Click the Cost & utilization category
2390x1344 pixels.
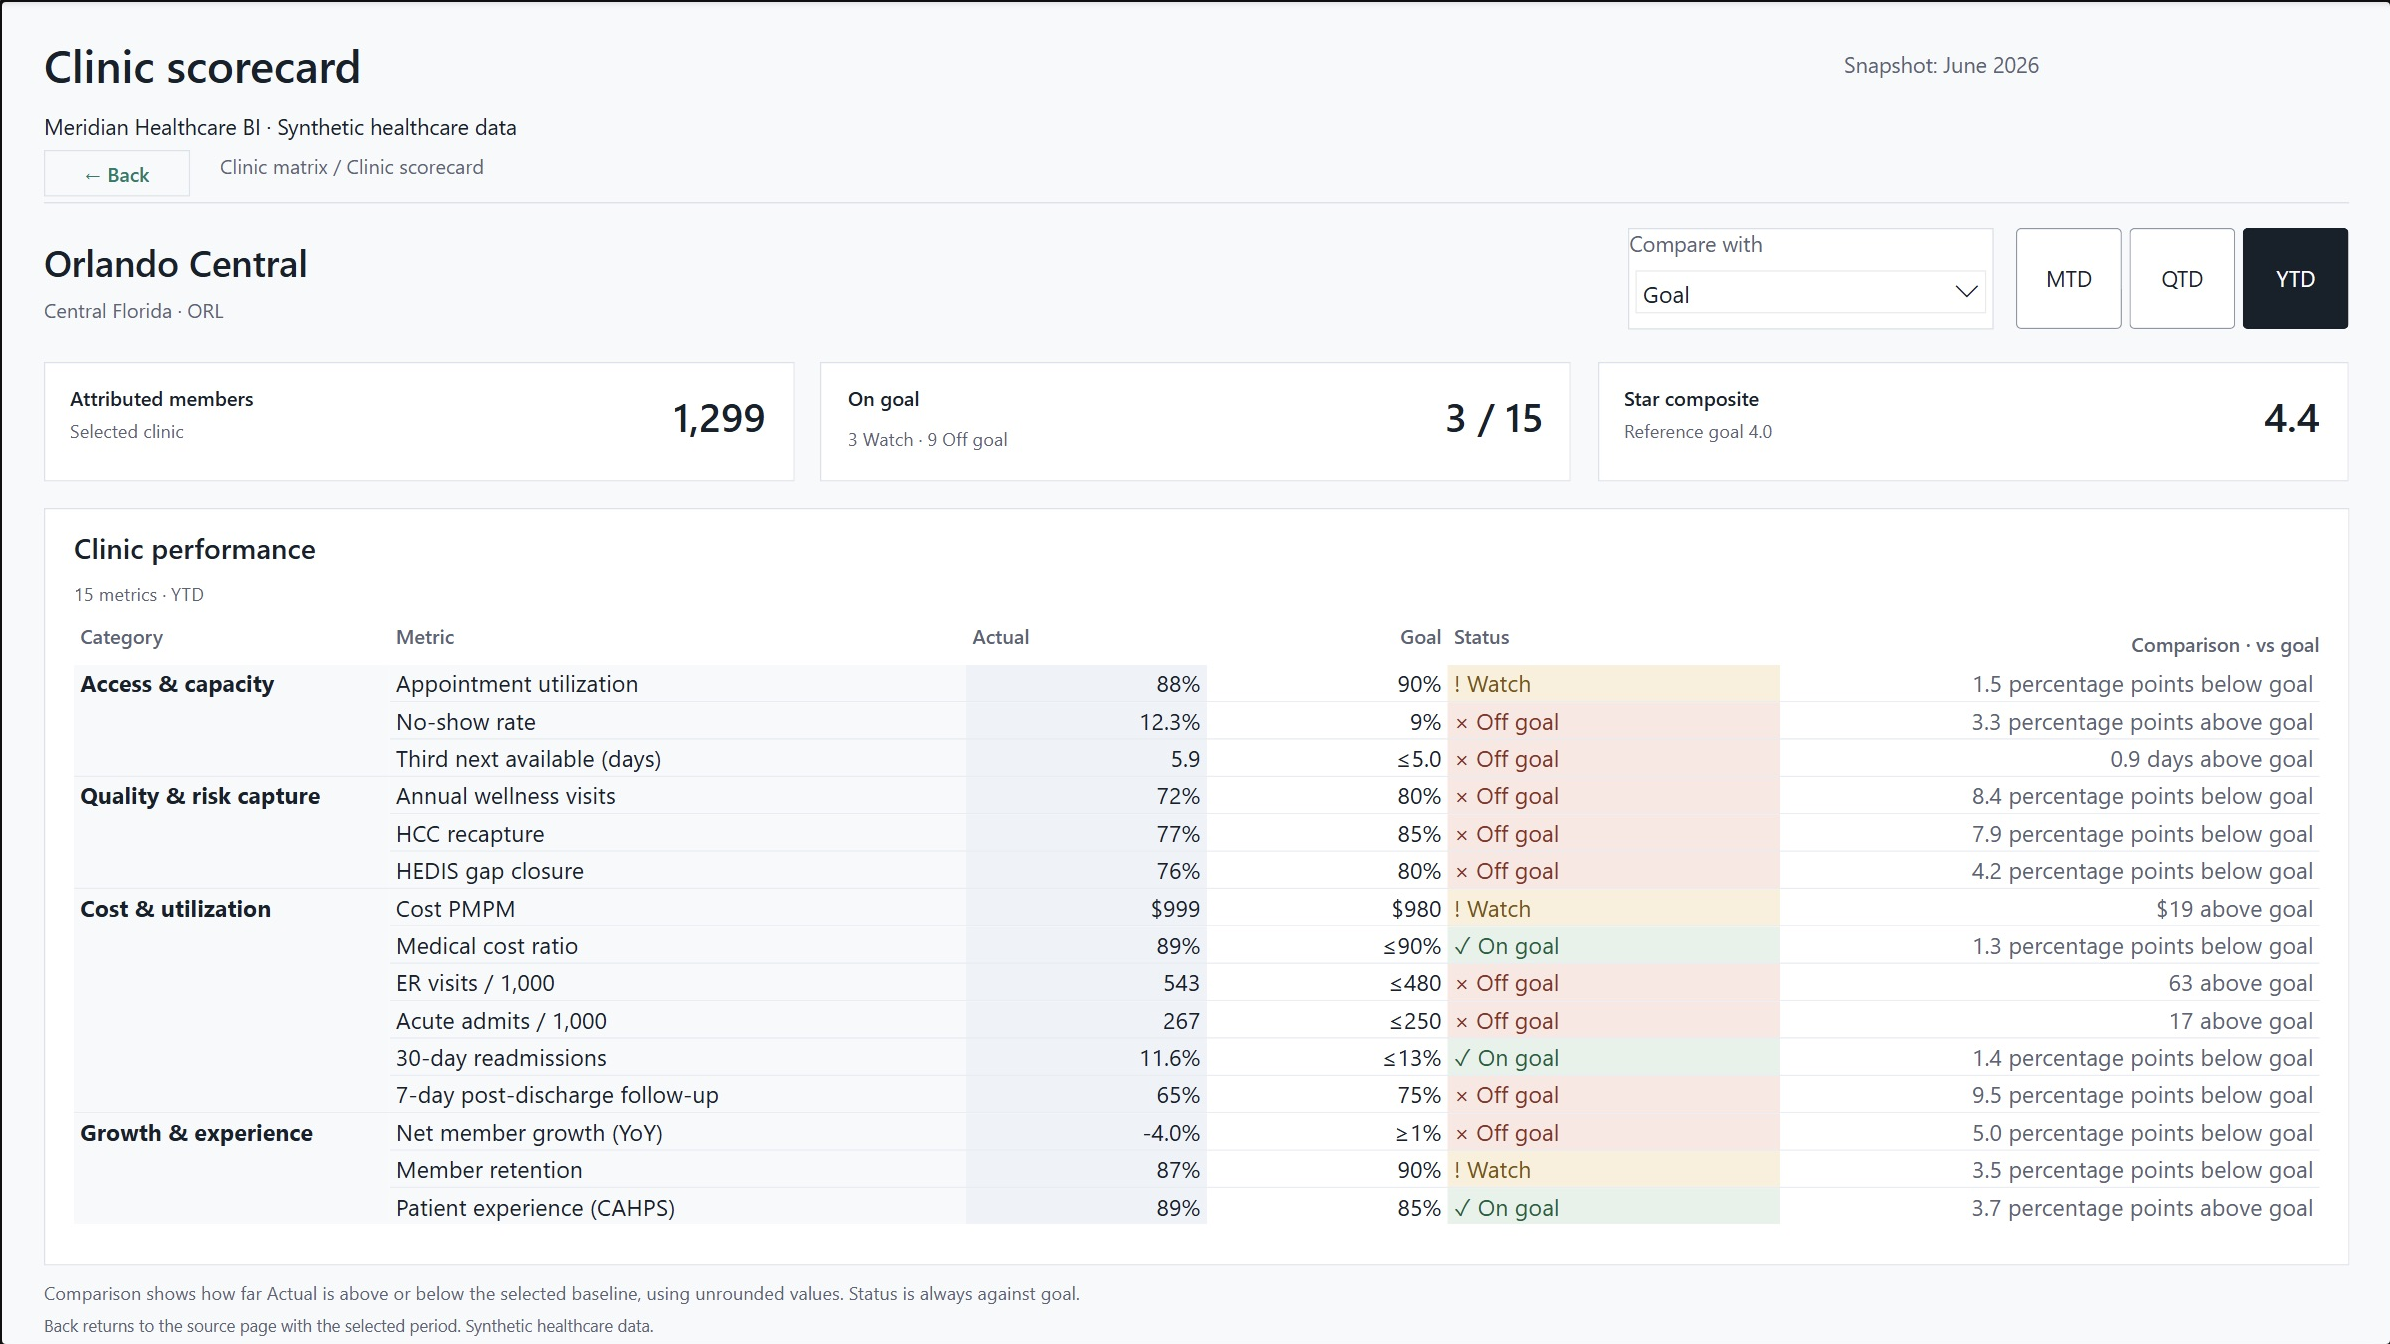(175, 909)
